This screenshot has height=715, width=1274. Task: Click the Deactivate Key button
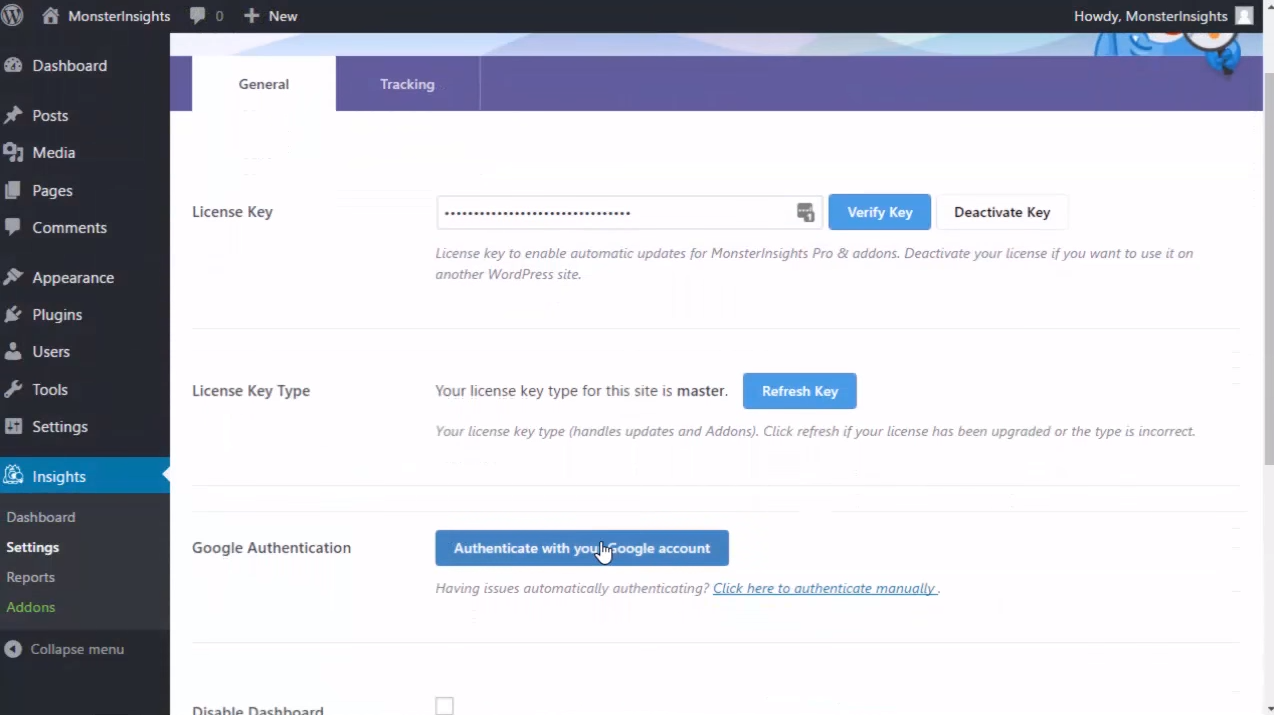point(1002,212)
